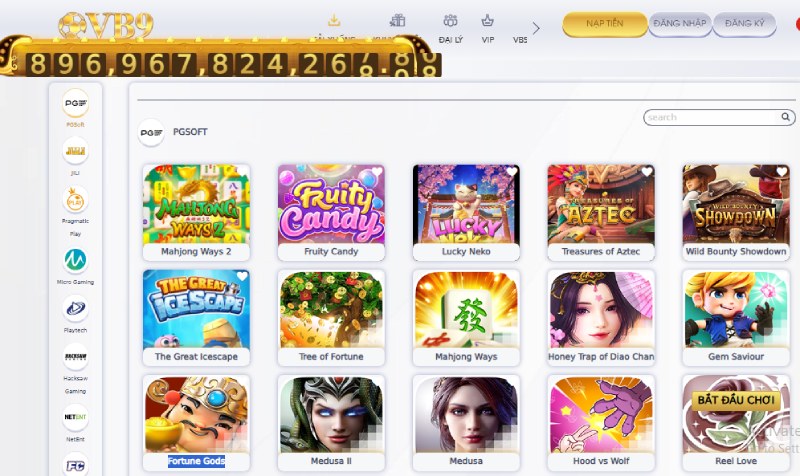Open the Hood vs Wolf thumbnail
Viewport: 800px width, 476px height.
point(601,414)
